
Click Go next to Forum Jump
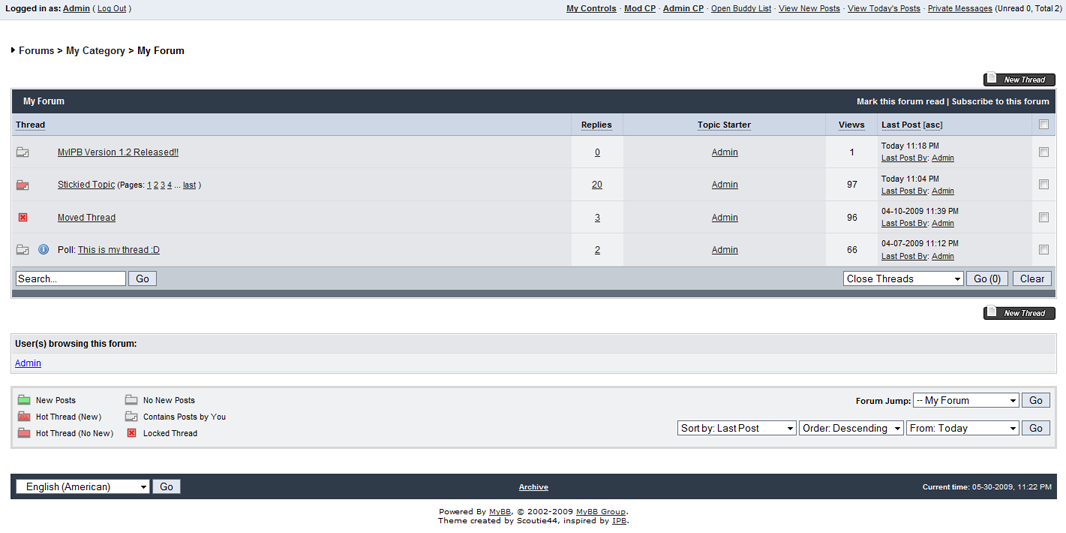point(1035,400)
